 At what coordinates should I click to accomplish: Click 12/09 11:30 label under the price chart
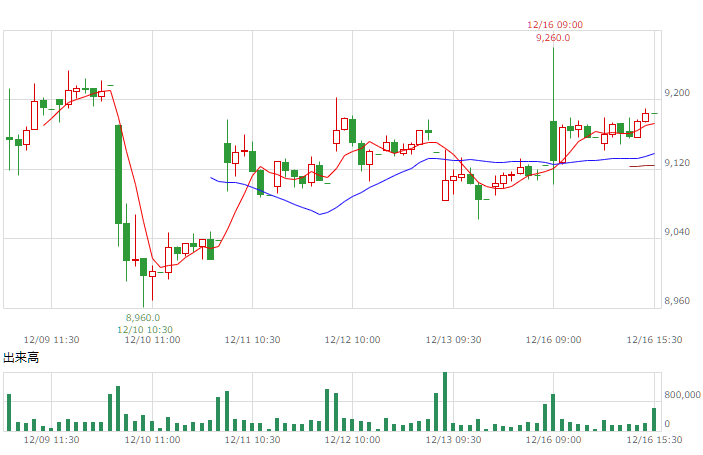click(x=52, y=340)
